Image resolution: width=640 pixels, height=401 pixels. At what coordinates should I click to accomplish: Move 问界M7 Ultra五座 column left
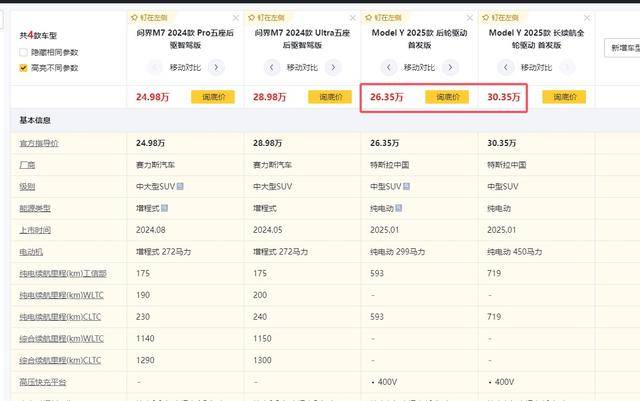tap(271, 67)
